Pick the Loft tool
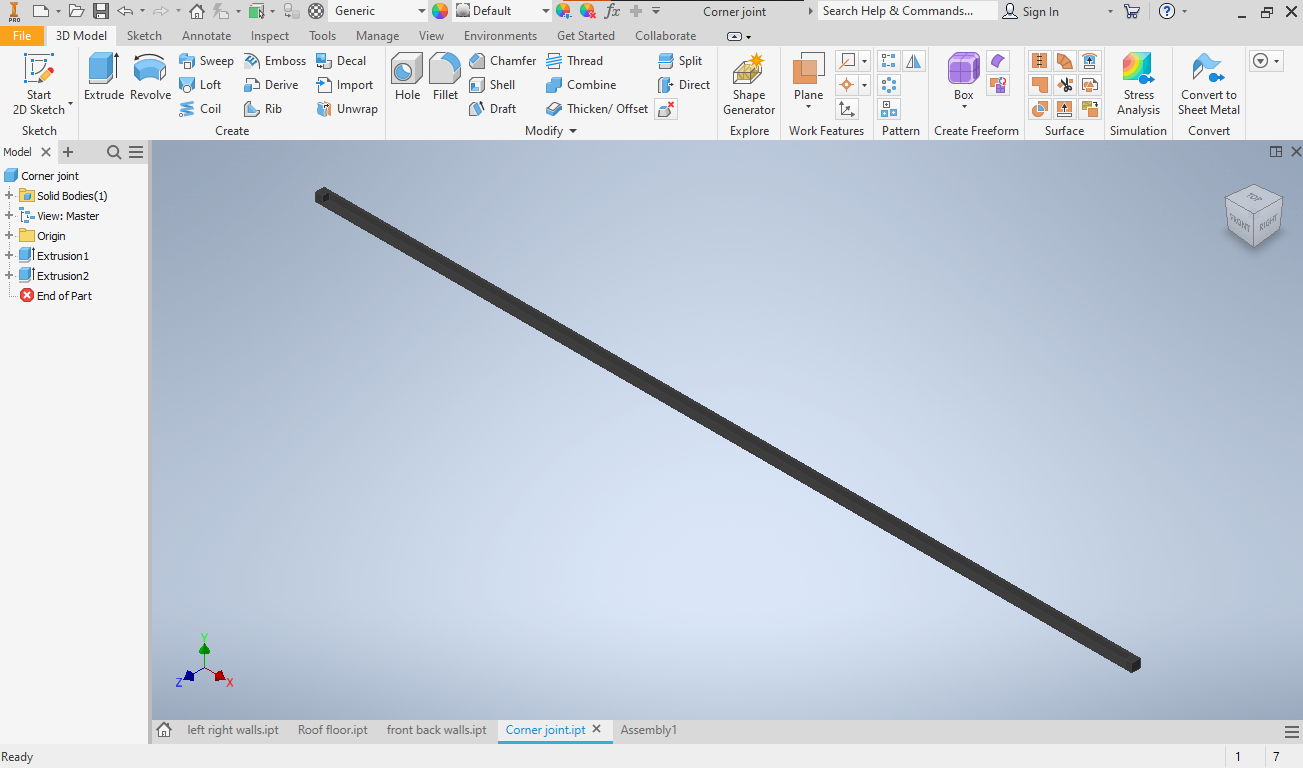1303x768 pixels. (200, 85)
